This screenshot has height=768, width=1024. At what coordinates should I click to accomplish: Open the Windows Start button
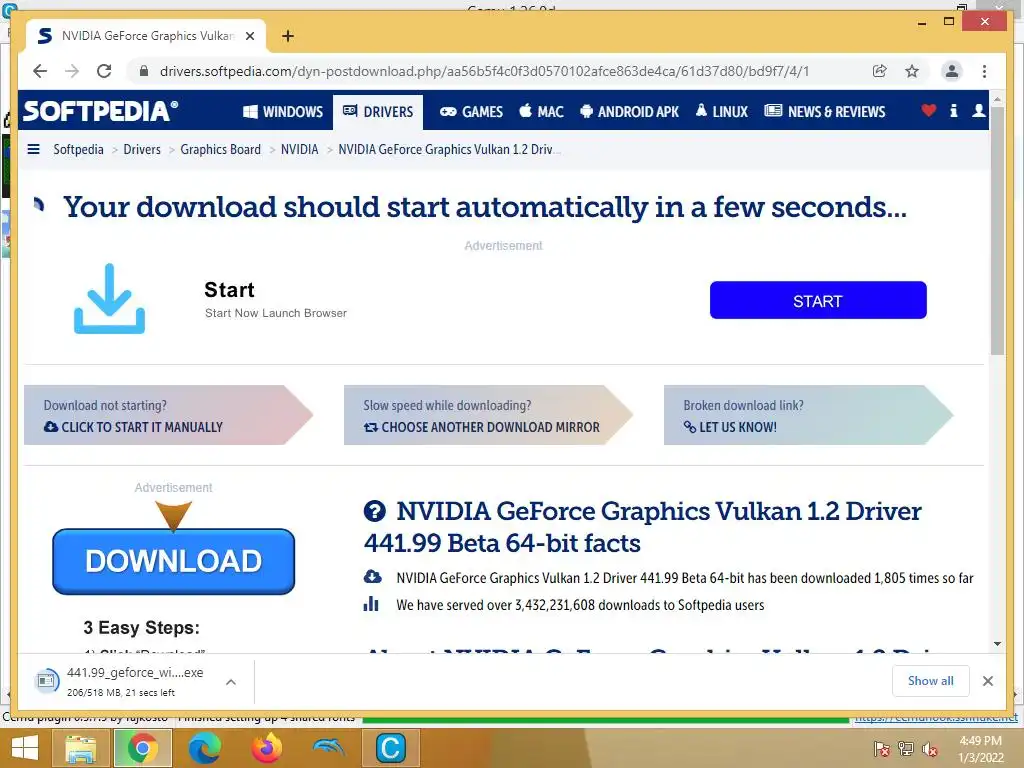click(x=25, y=748)
